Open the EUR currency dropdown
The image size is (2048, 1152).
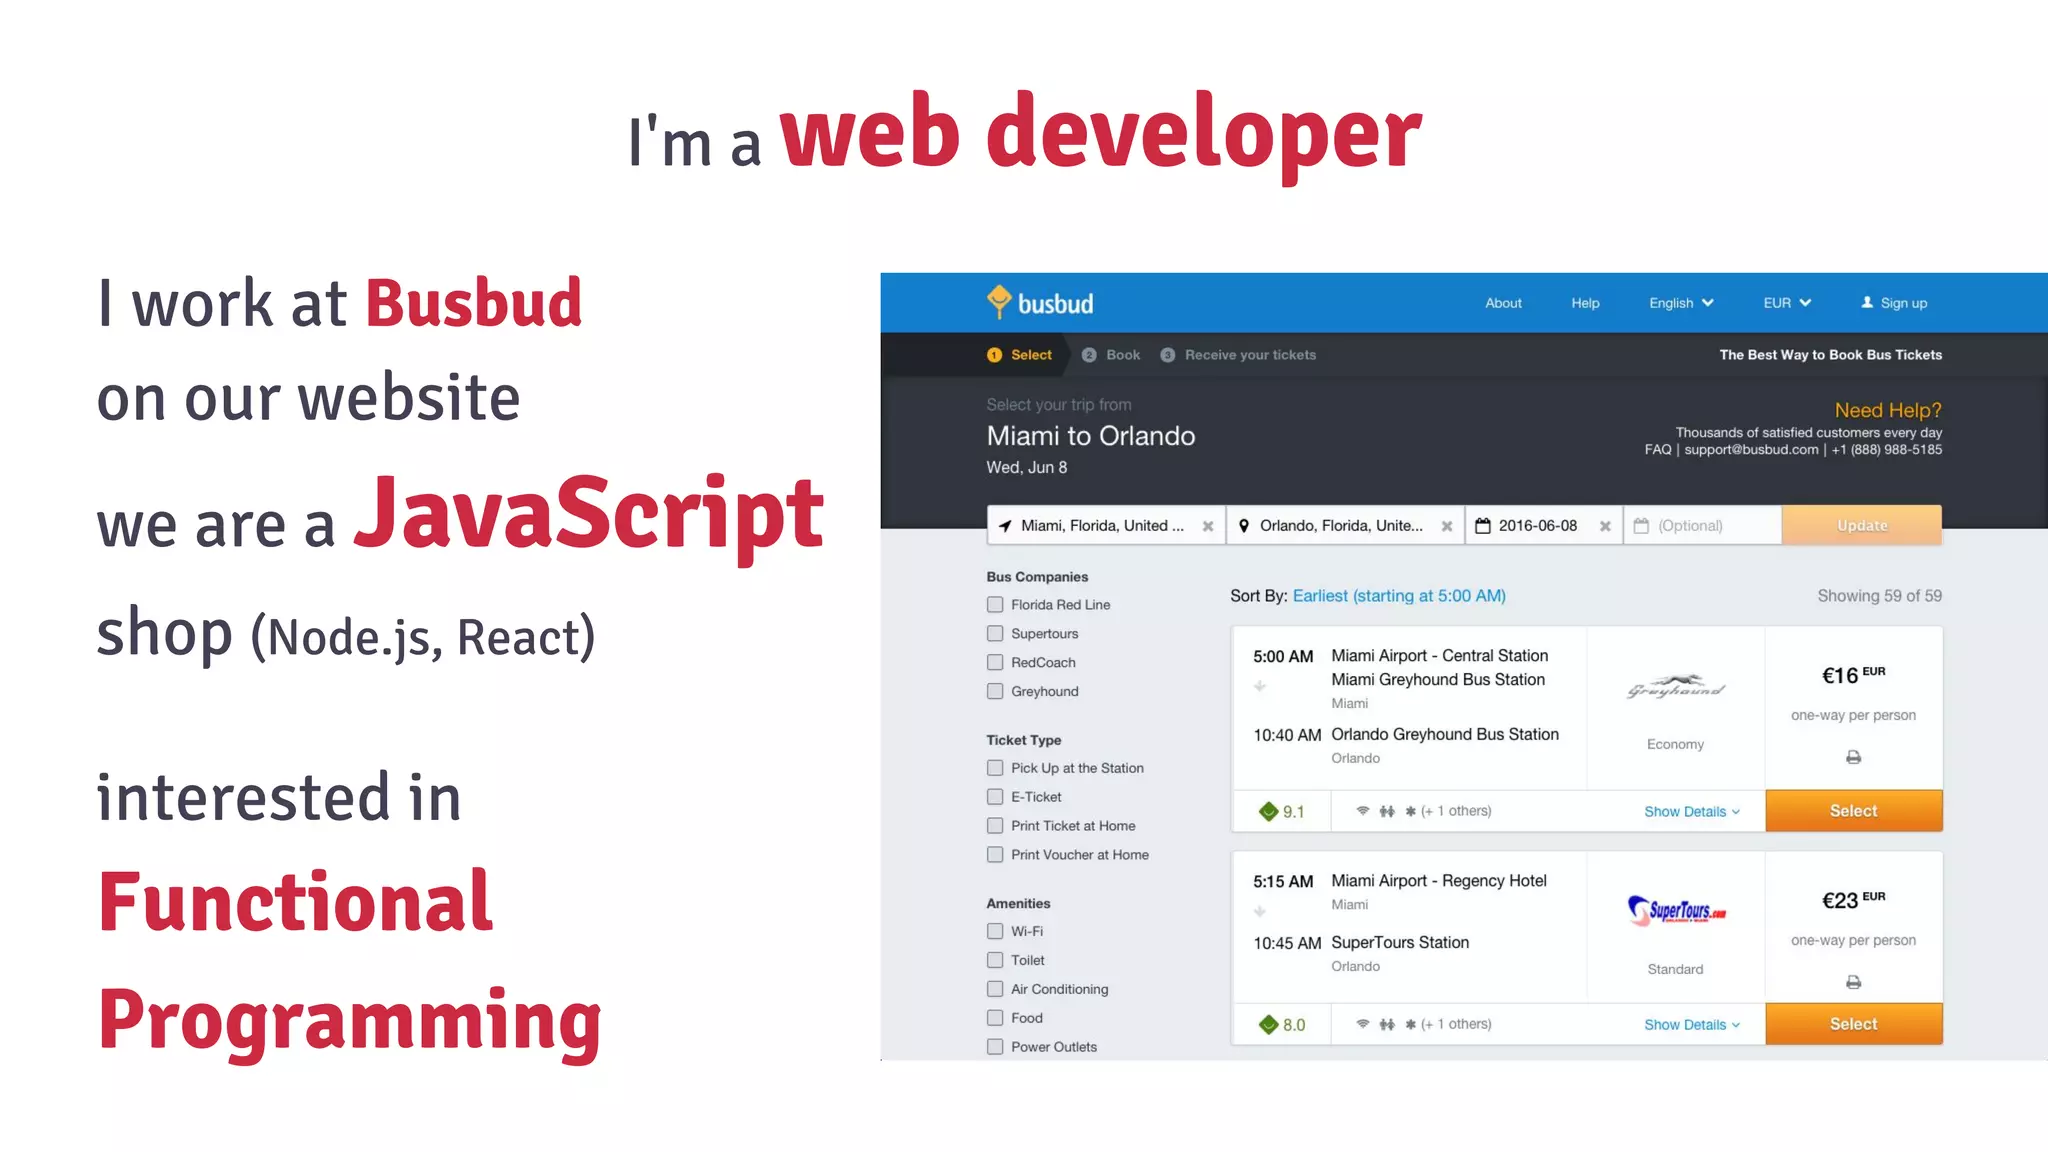pyautogui.click(x=1787, y=303)
